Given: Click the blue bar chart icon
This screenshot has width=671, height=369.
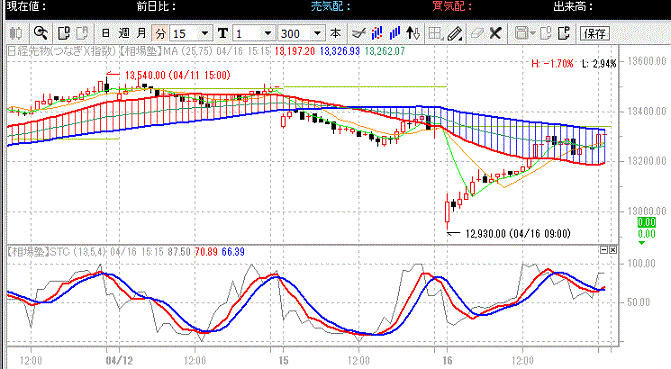Looking at the screenshot, I should click(395, 33).
